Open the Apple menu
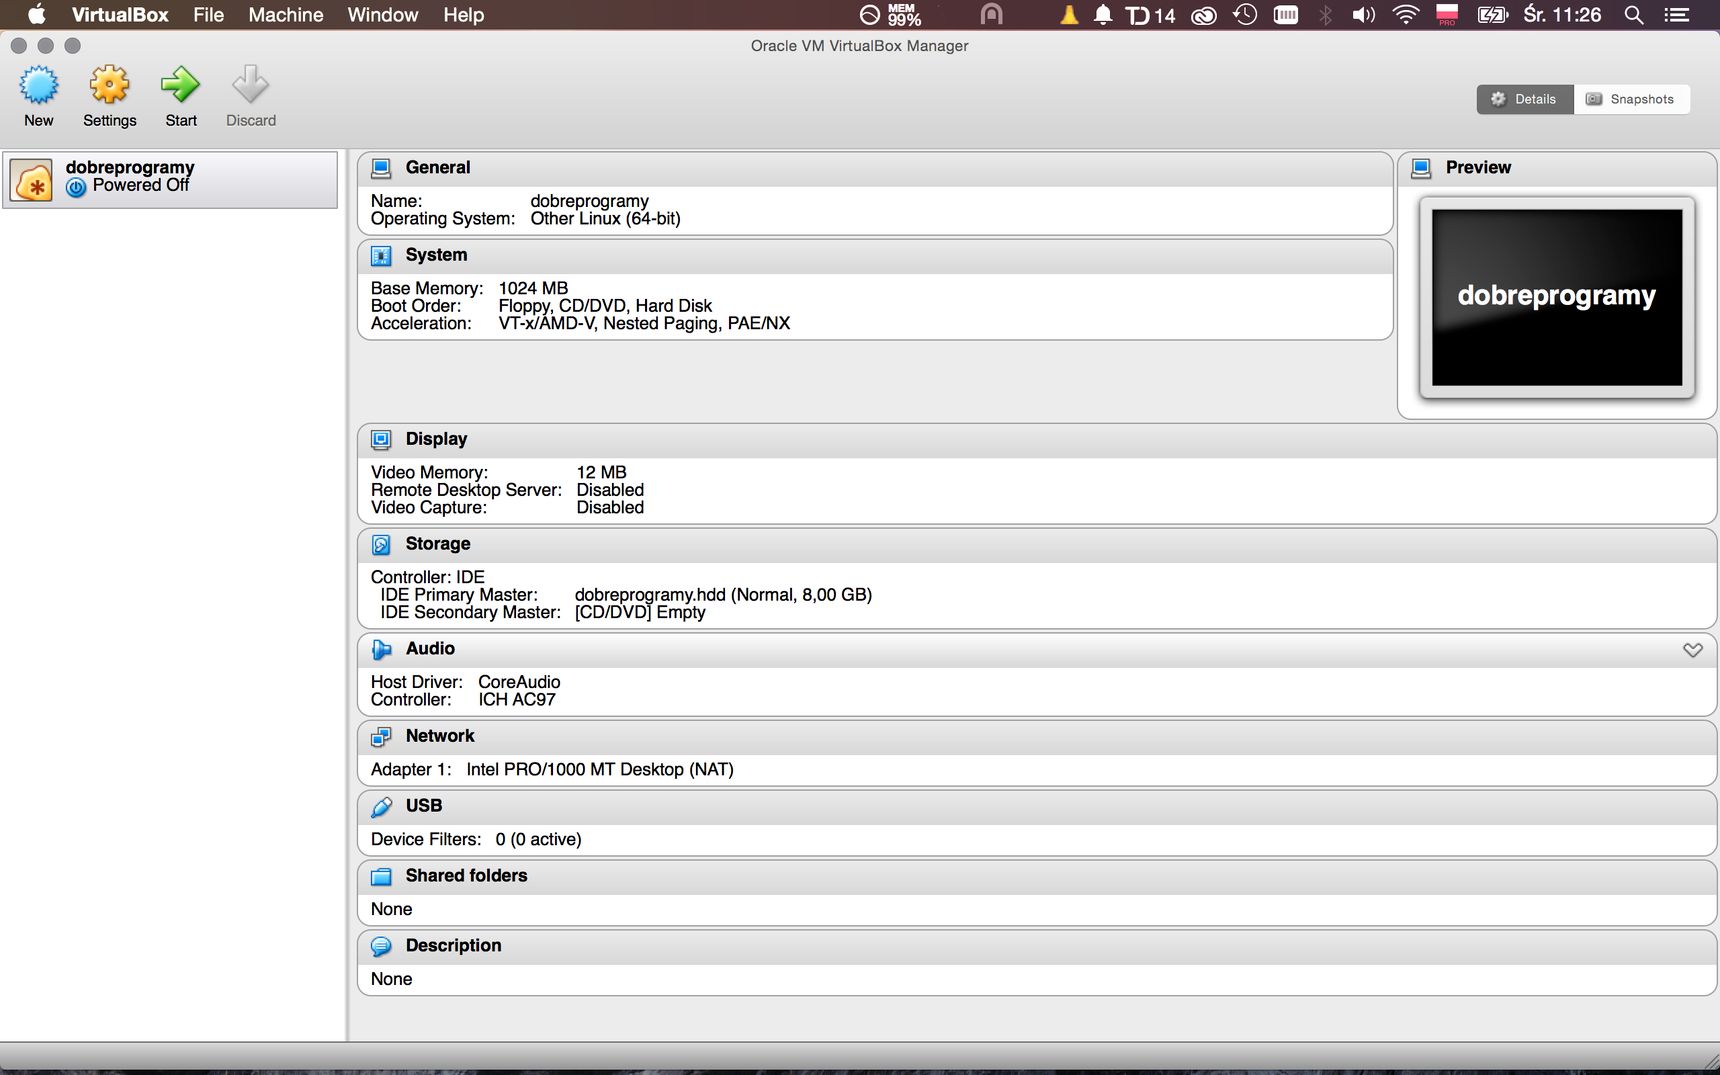The width and height of the screenshot is (1720, 1075). point(36,14)
